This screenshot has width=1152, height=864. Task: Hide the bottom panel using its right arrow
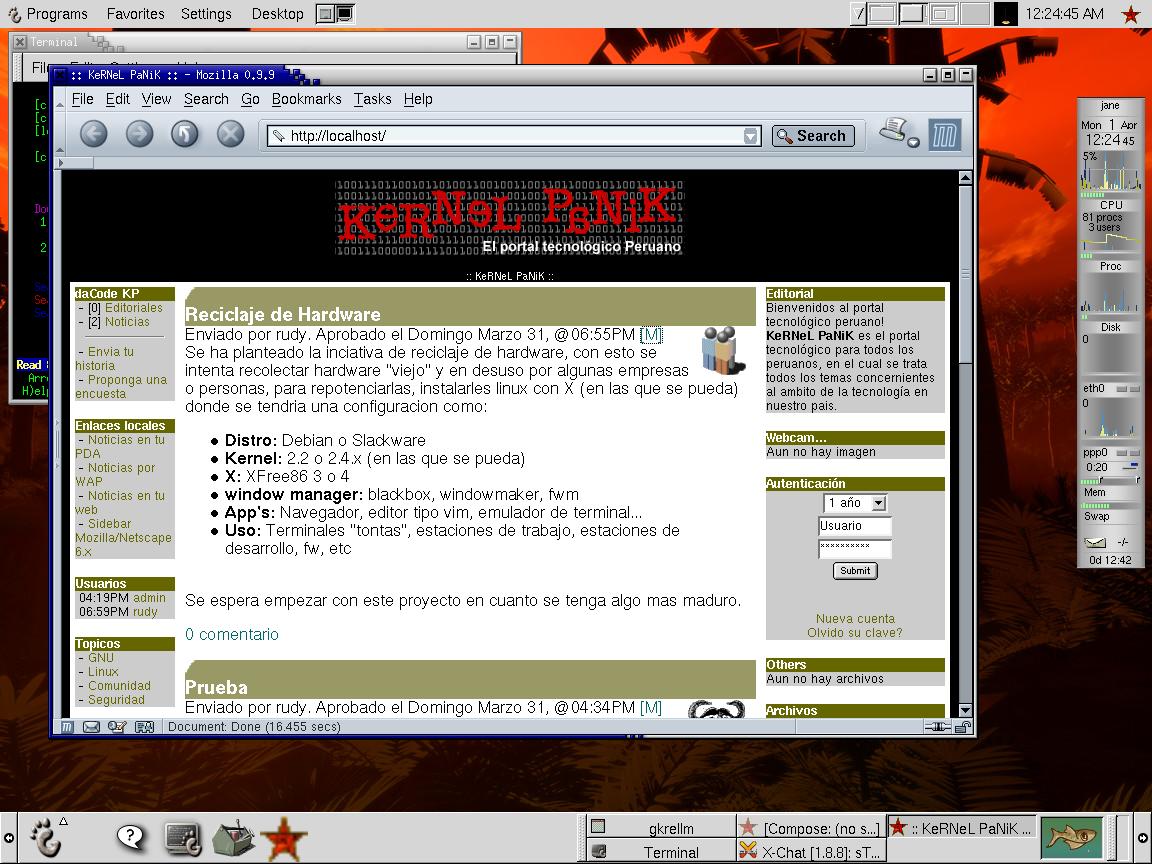(1143, 838)
